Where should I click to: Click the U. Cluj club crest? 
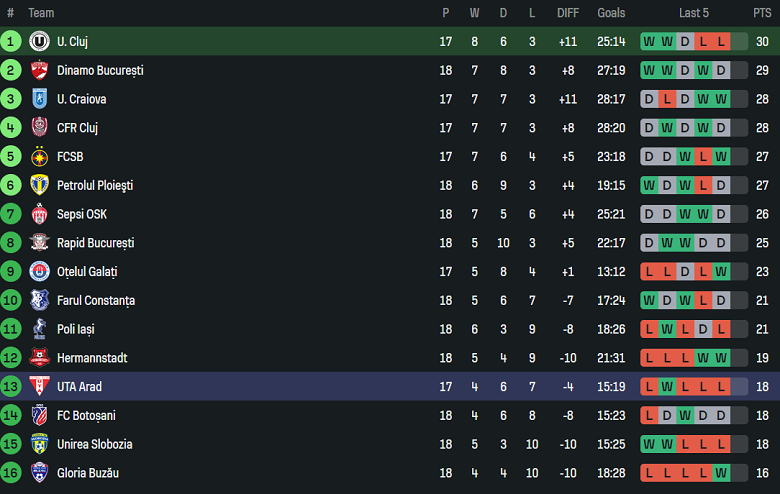coord(40,41)
